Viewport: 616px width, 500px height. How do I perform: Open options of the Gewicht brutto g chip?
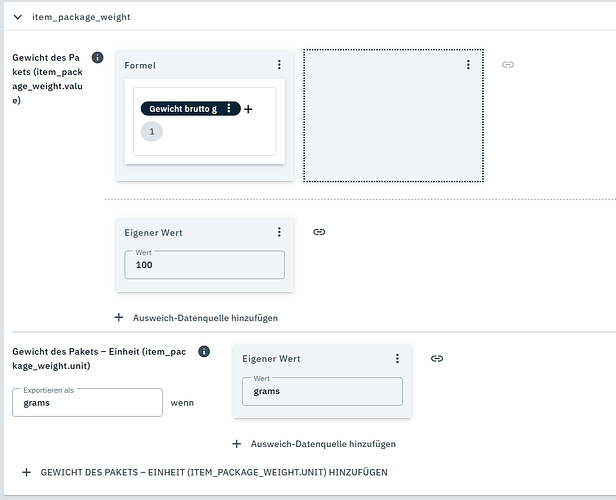tap(229, 108)
